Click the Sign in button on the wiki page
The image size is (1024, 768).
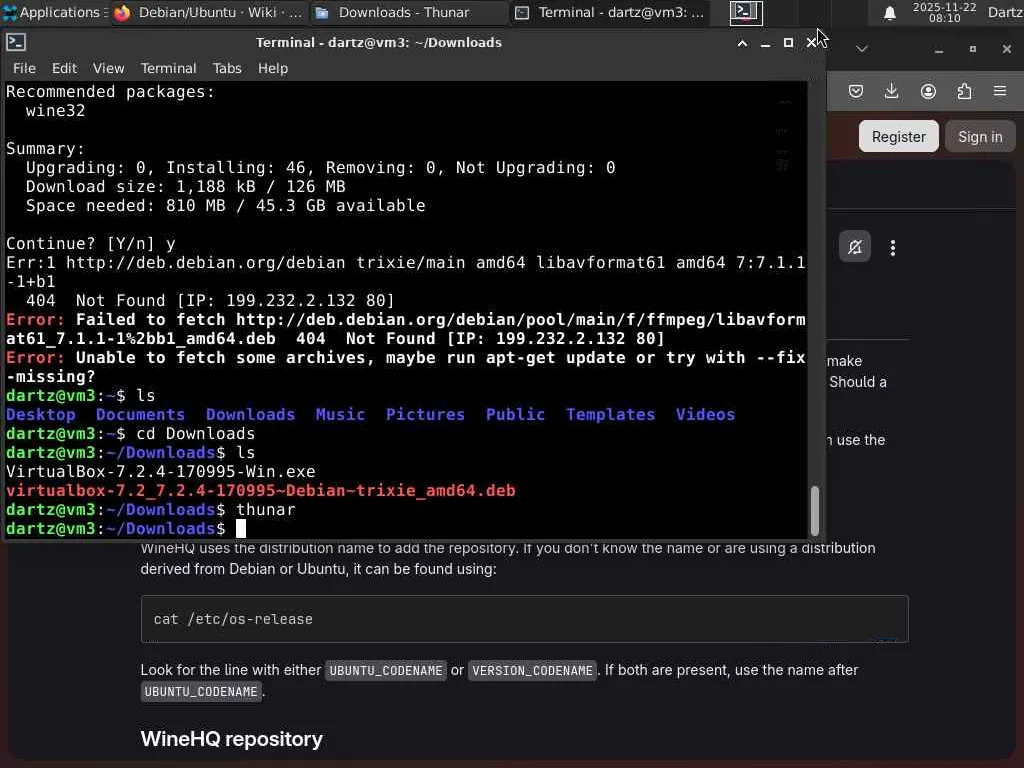tap(980, 136)
